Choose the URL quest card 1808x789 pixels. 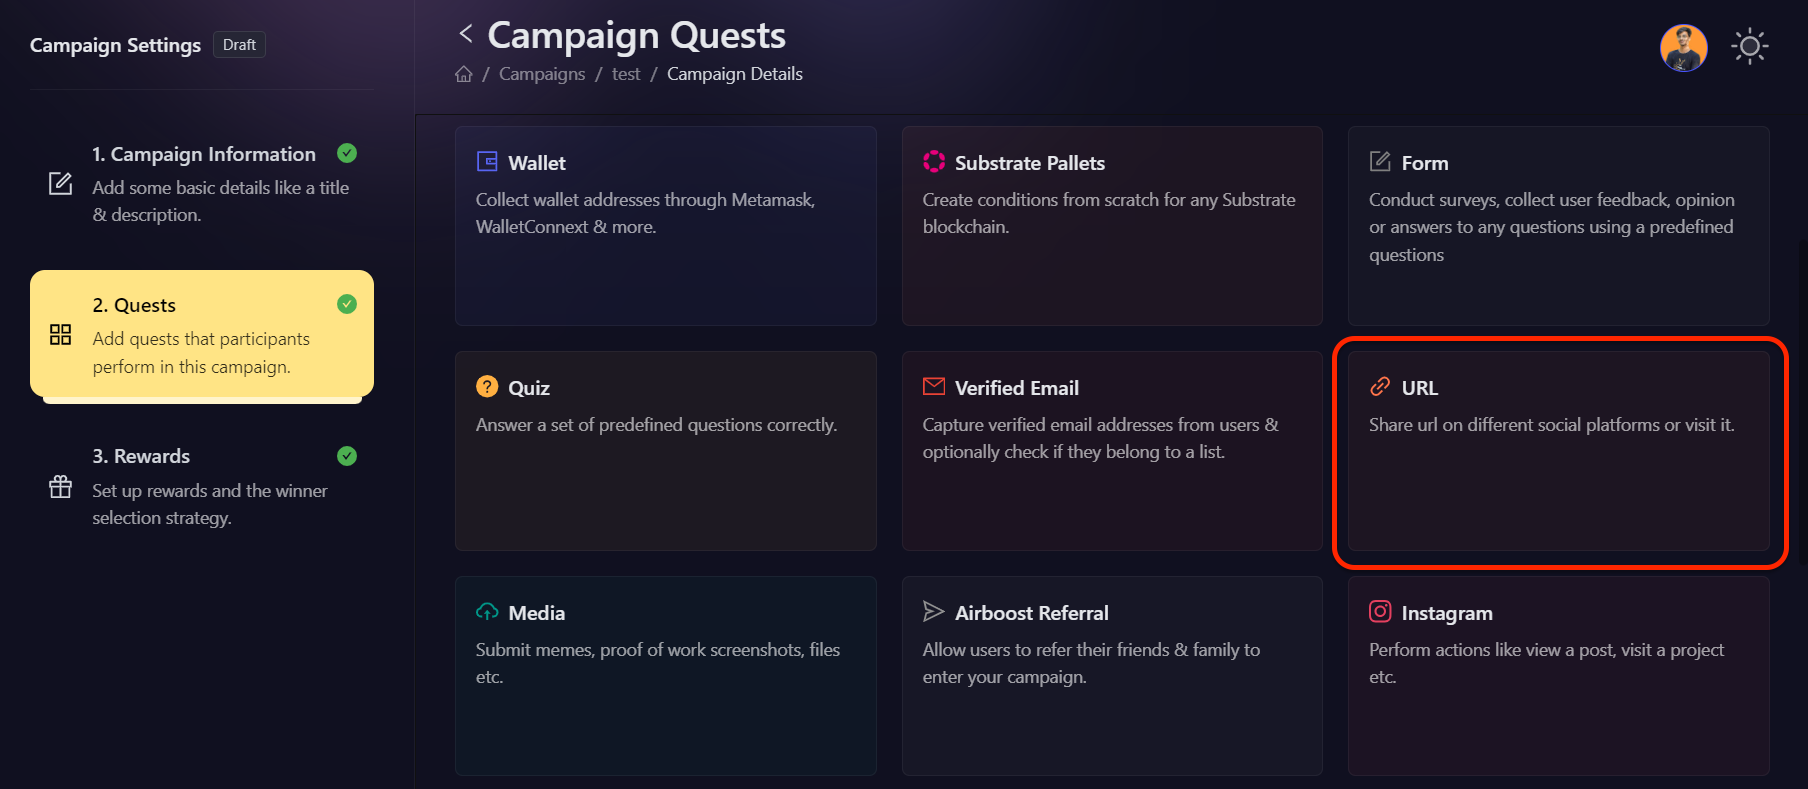point(1558,450)
